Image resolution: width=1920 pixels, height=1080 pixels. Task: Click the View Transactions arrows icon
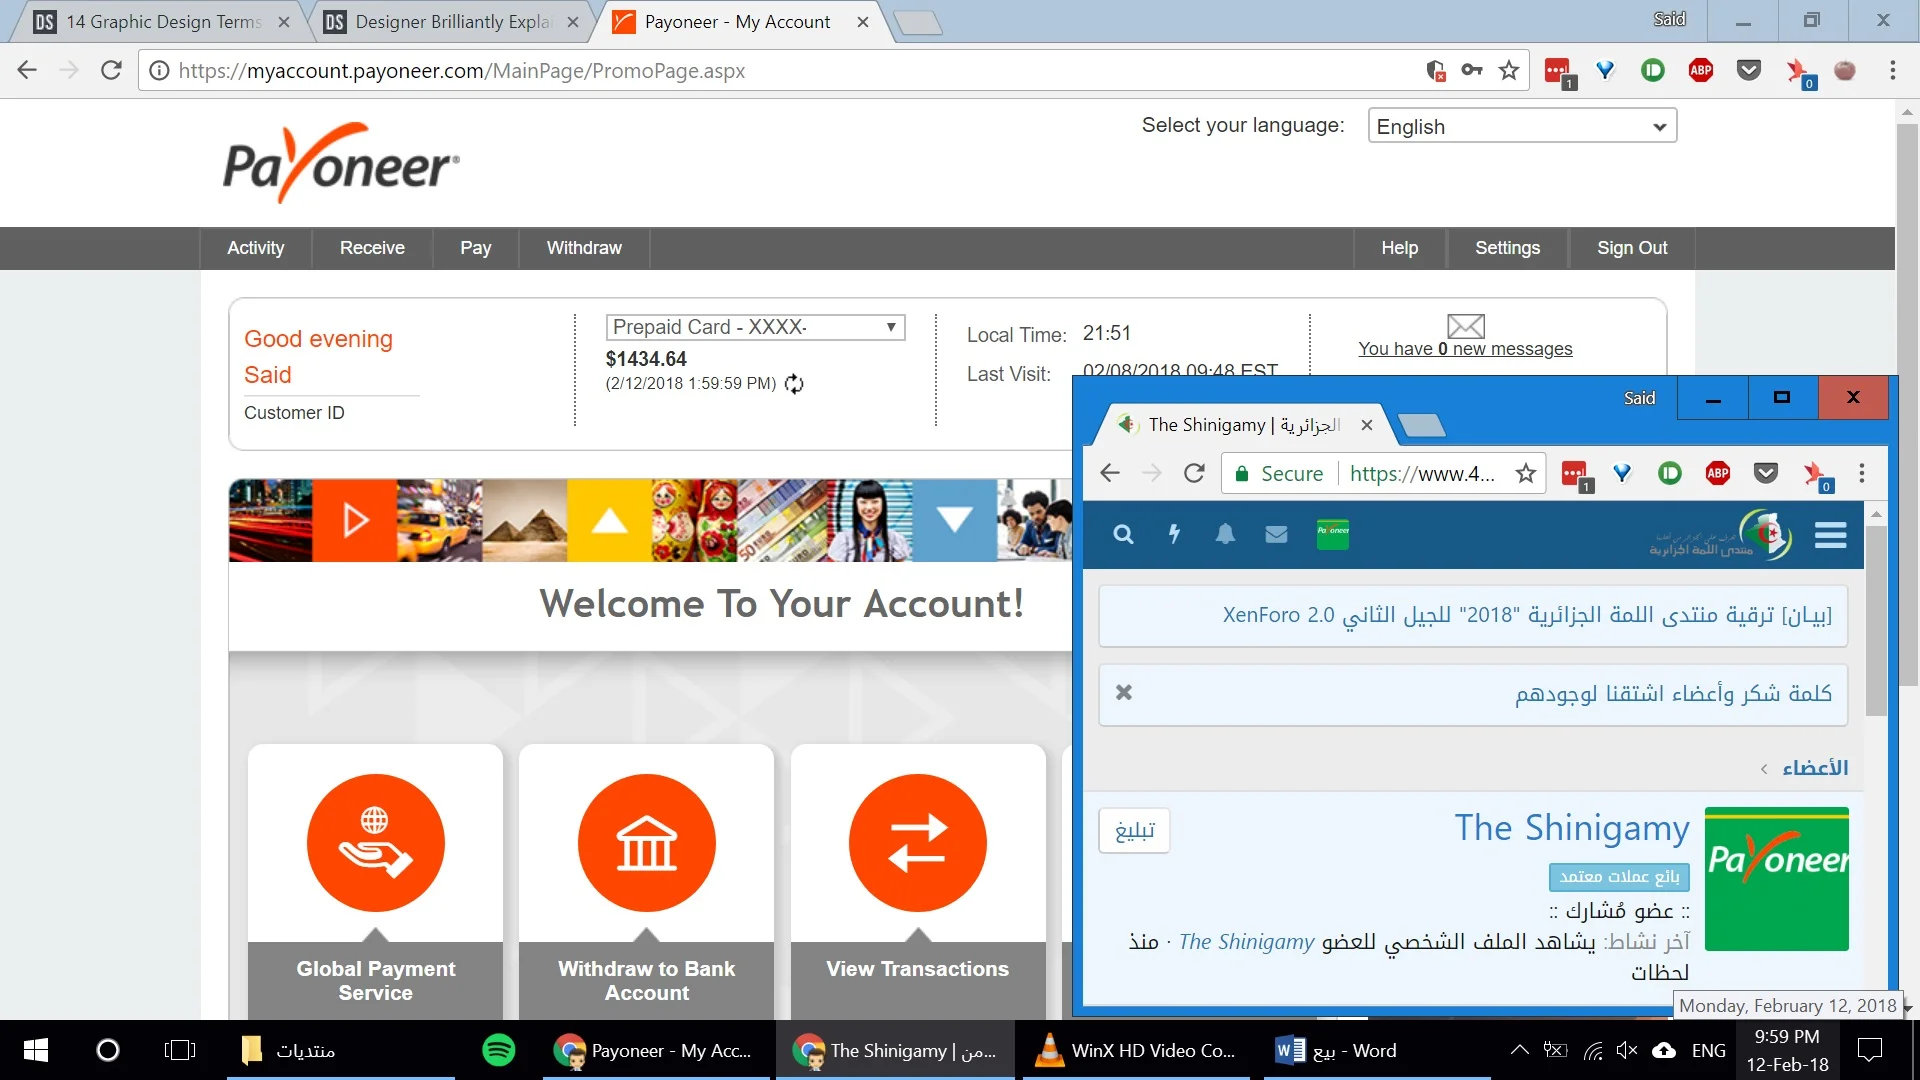[917, 843]
